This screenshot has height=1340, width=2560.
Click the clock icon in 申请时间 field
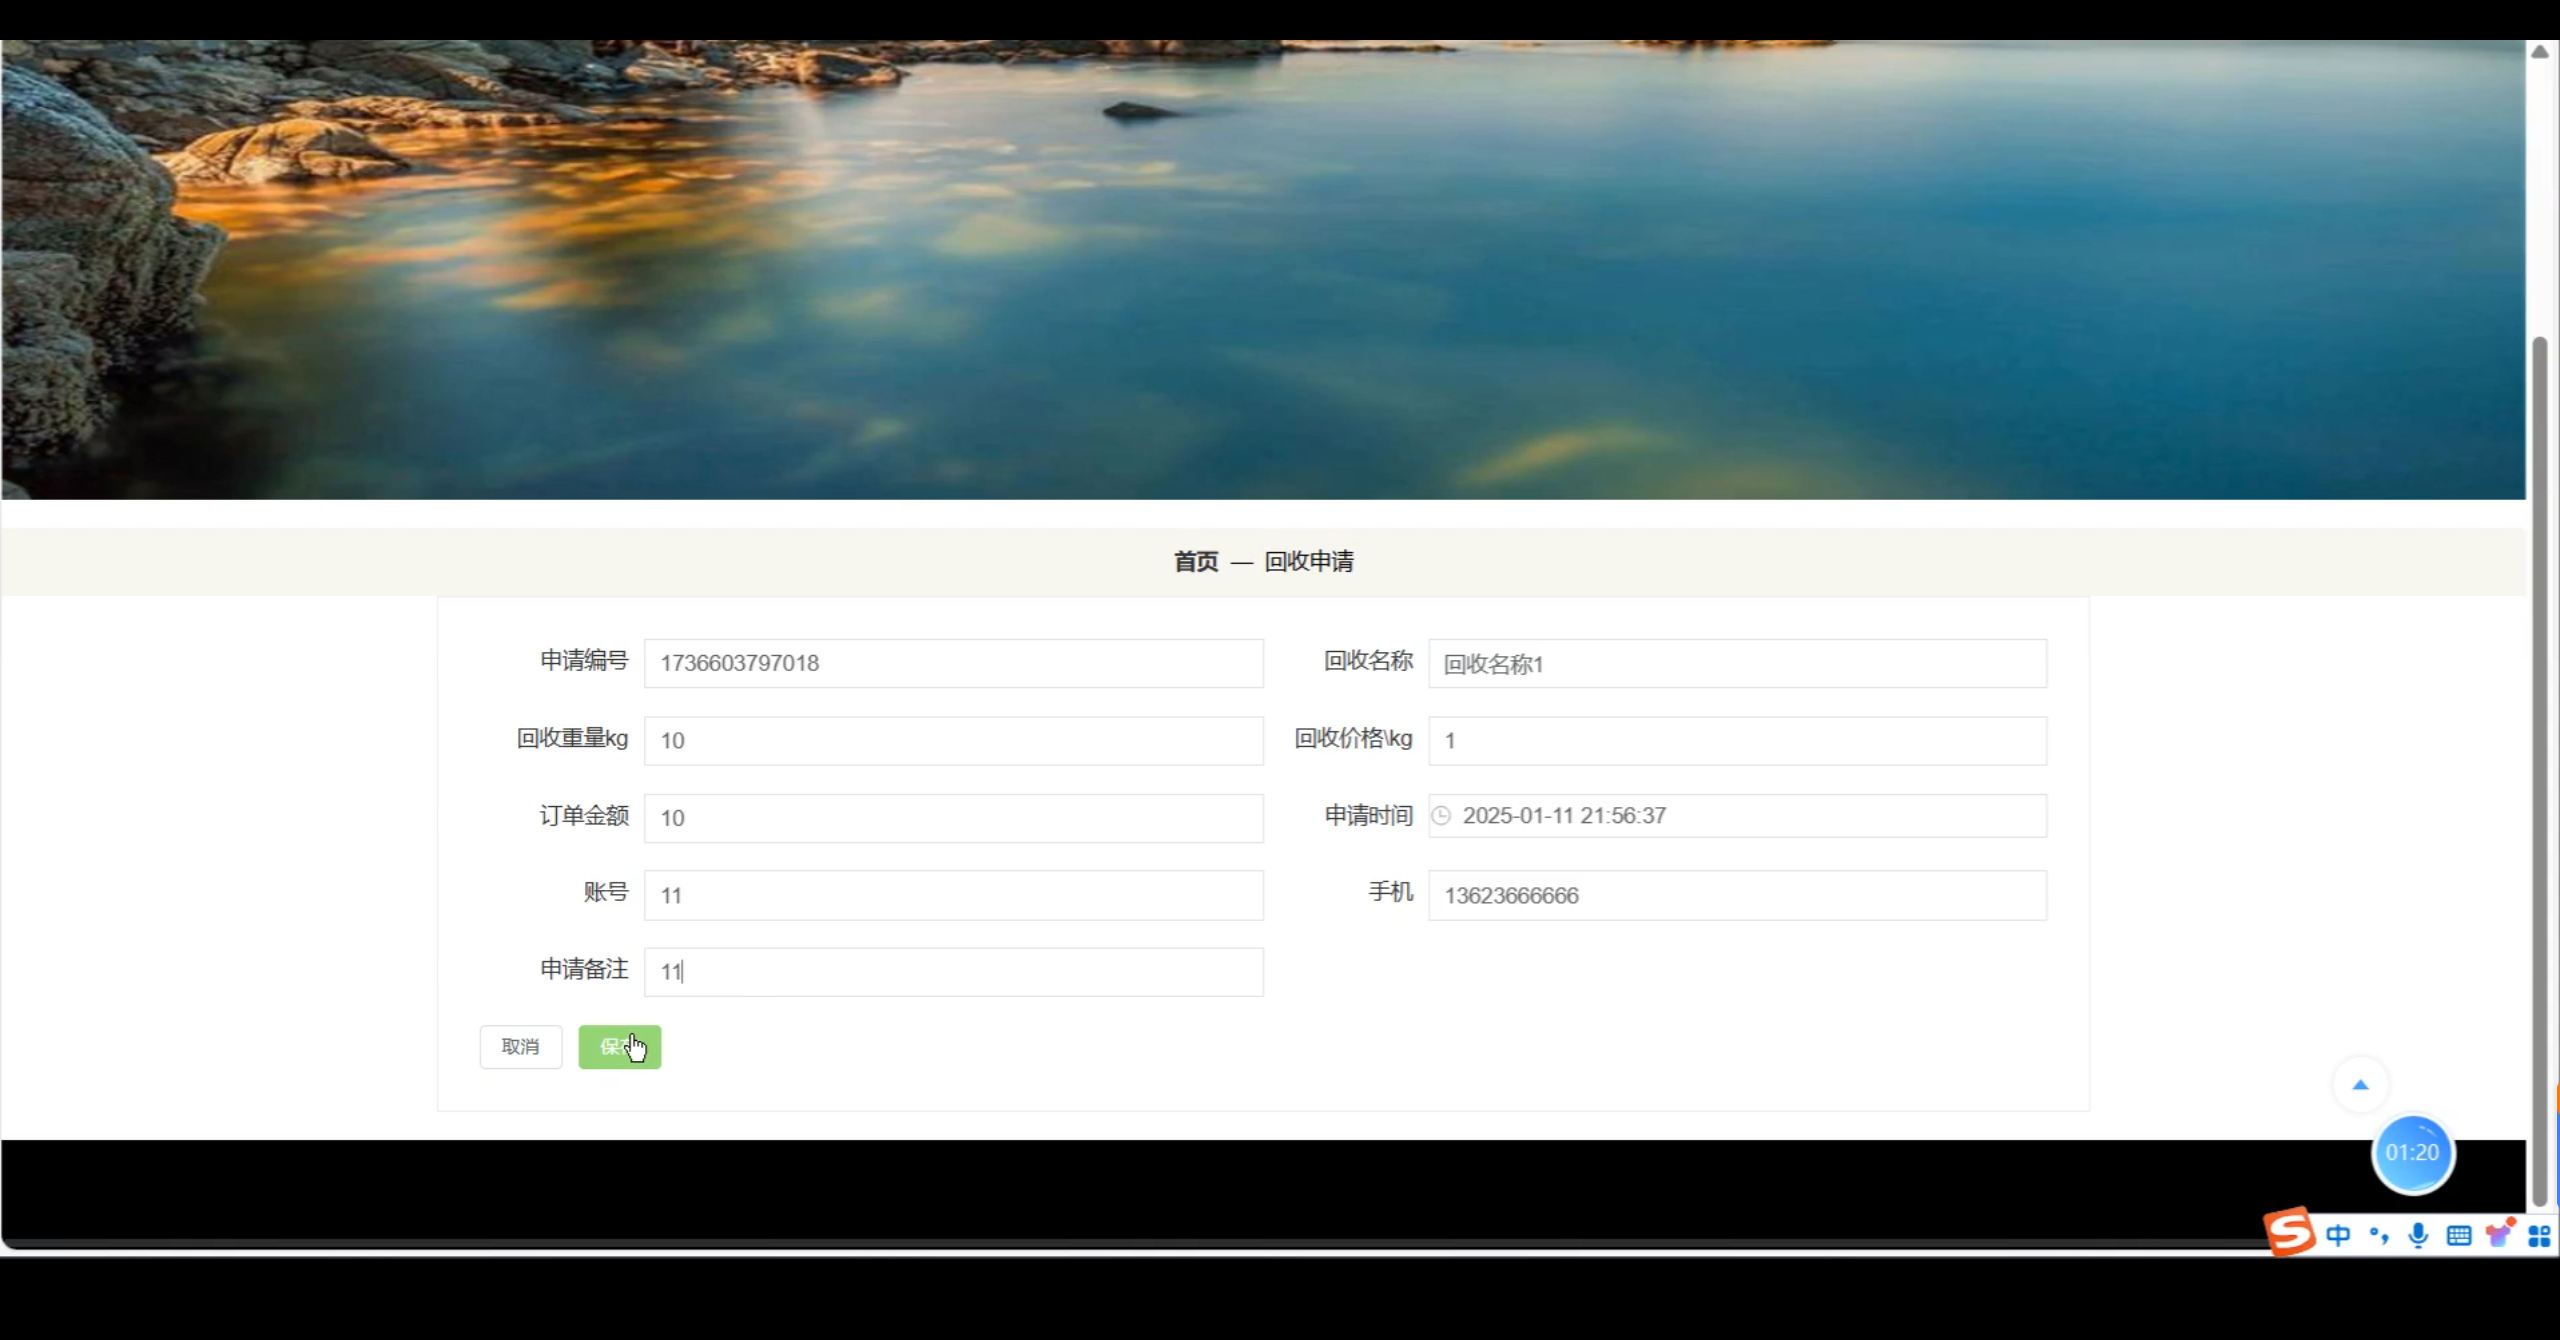point(1441,816)
